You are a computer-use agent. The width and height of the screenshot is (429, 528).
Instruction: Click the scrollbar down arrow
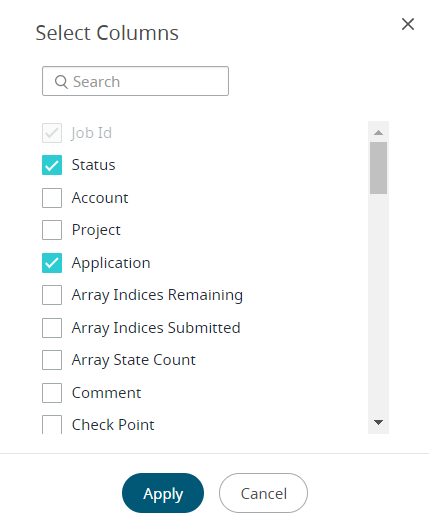coord(378,422)
